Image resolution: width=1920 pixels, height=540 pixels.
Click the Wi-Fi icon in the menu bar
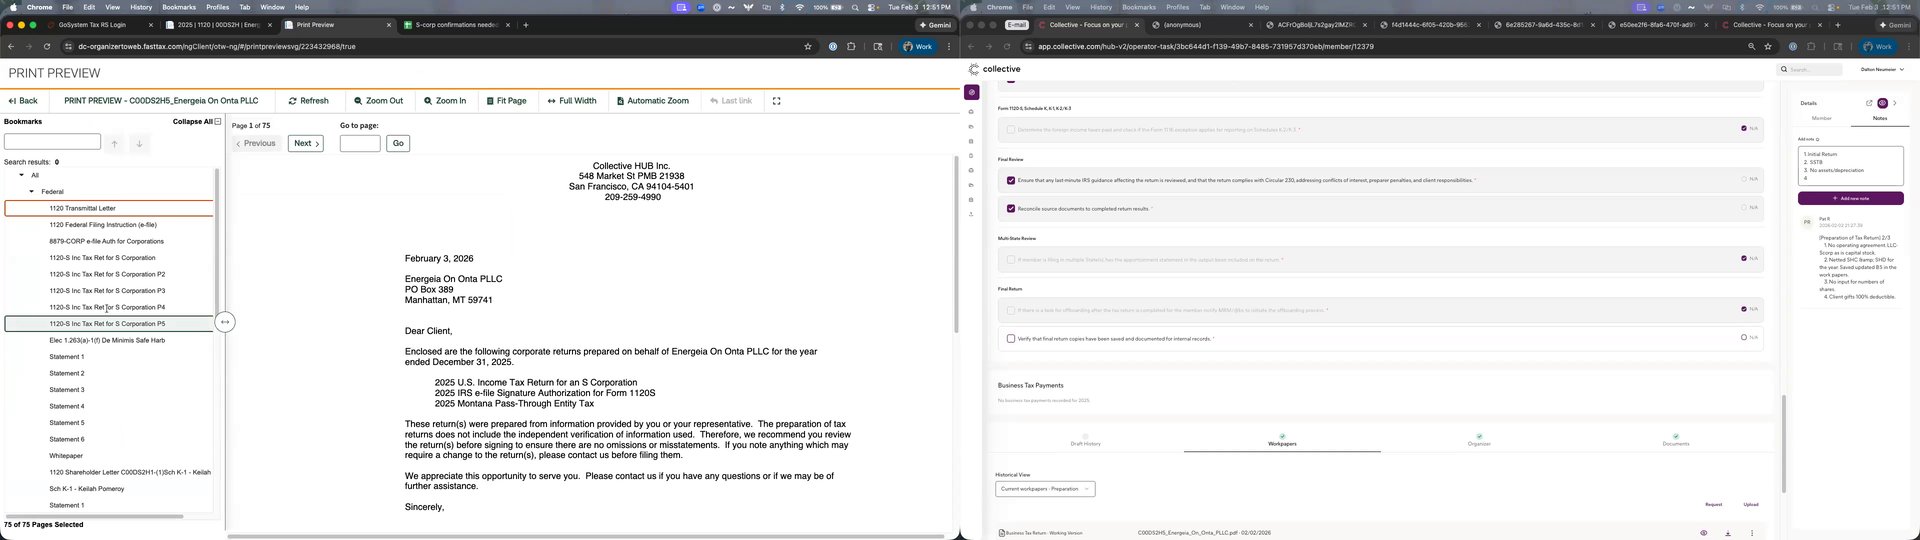(800, 7)
